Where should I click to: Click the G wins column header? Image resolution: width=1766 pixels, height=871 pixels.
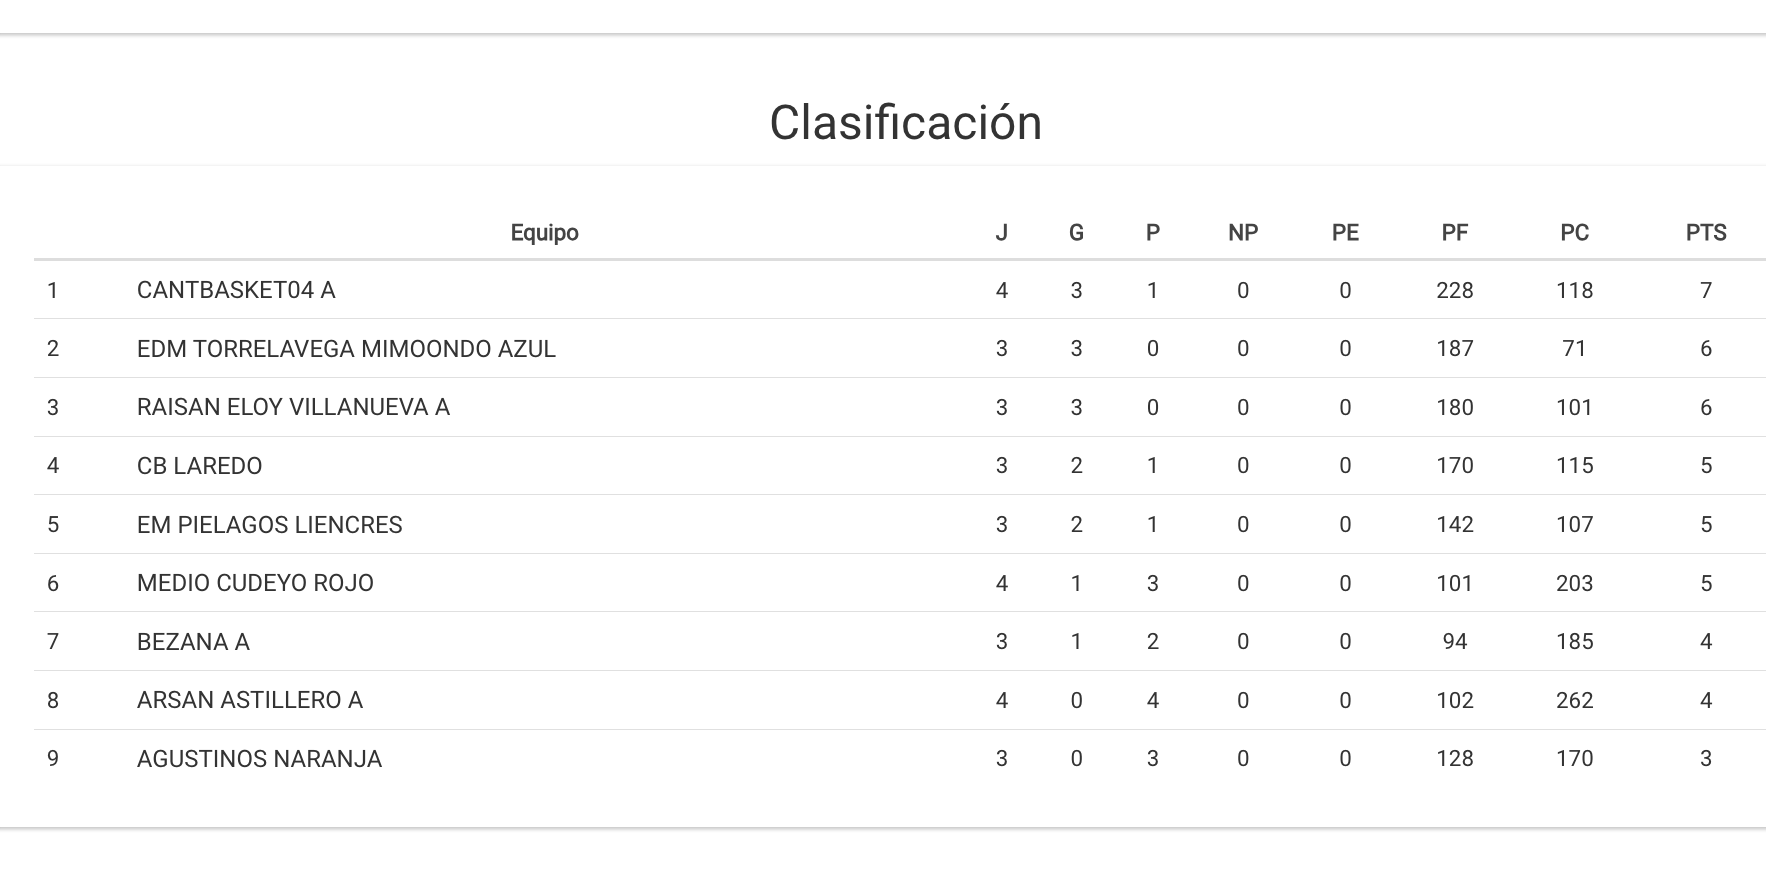tap(1076, 233)
